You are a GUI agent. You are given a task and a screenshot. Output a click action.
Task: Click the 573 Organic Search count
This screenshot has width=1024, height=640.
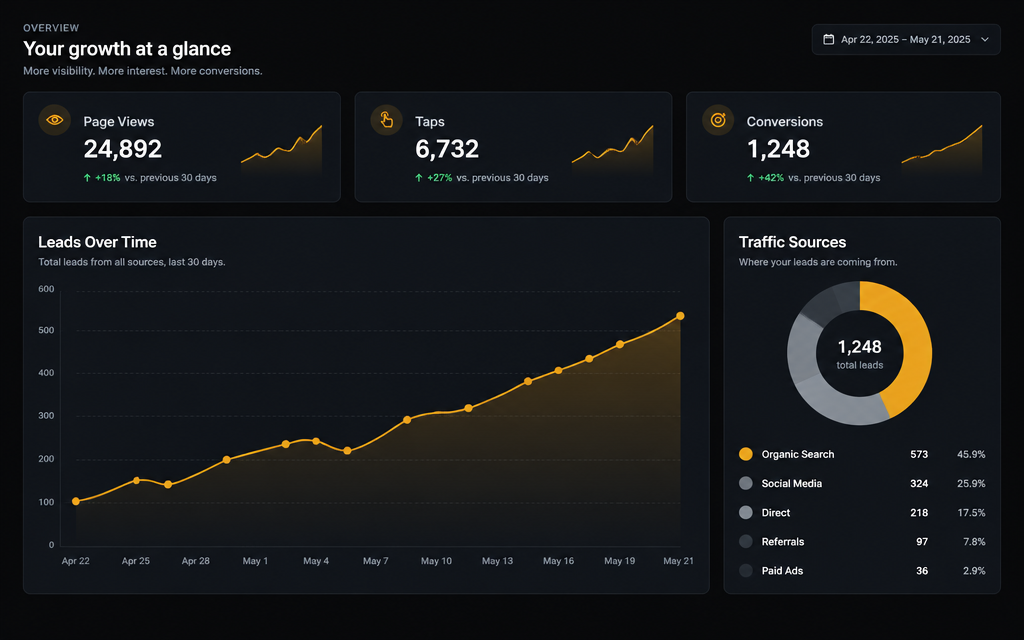point(919,455)
